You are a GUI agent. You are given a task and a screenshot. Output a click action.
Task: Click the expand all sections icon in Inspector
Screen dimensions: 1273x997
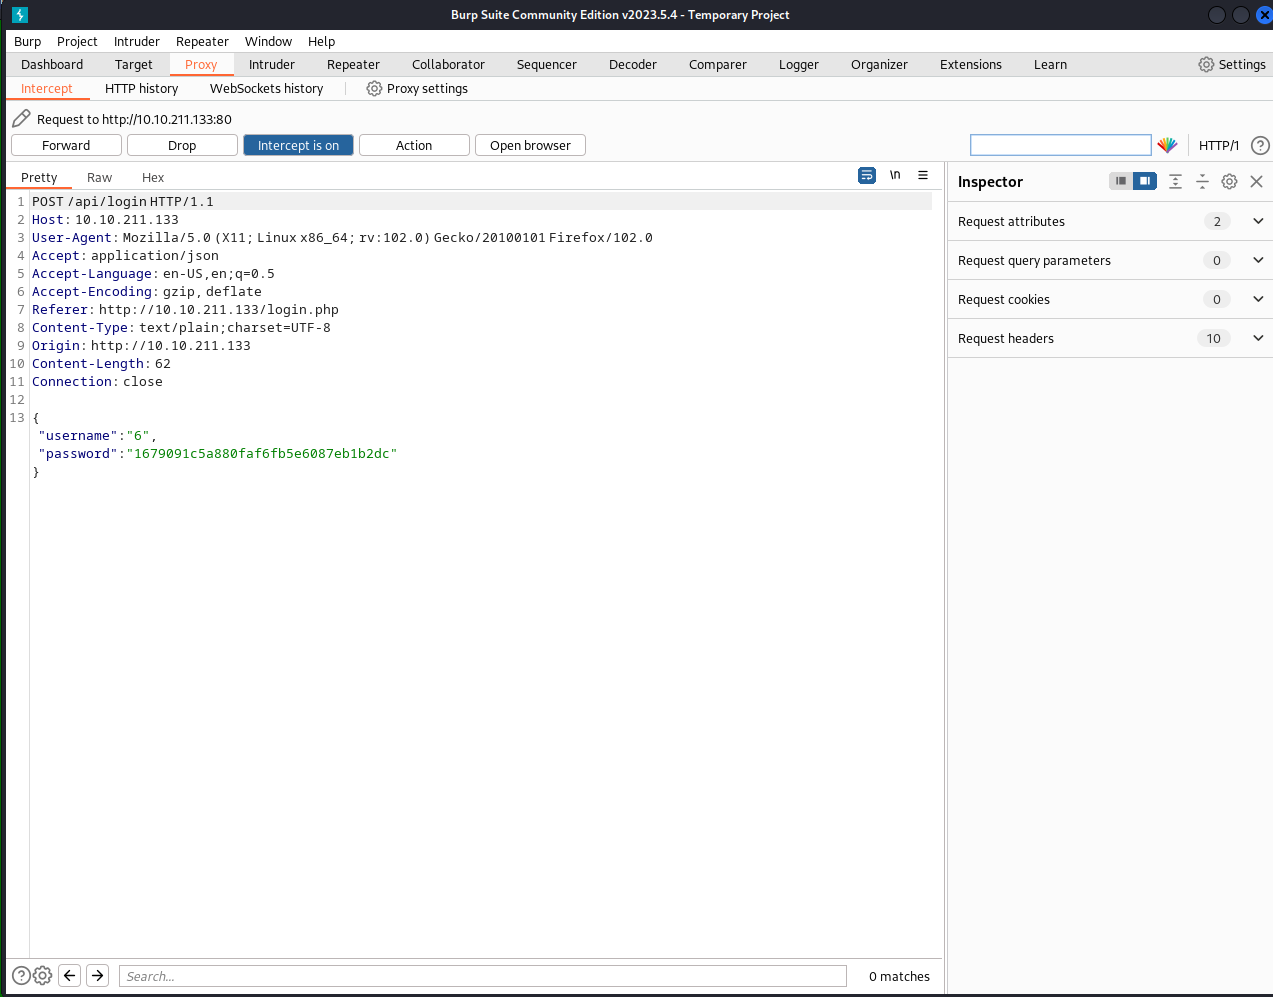point(1175,181)
